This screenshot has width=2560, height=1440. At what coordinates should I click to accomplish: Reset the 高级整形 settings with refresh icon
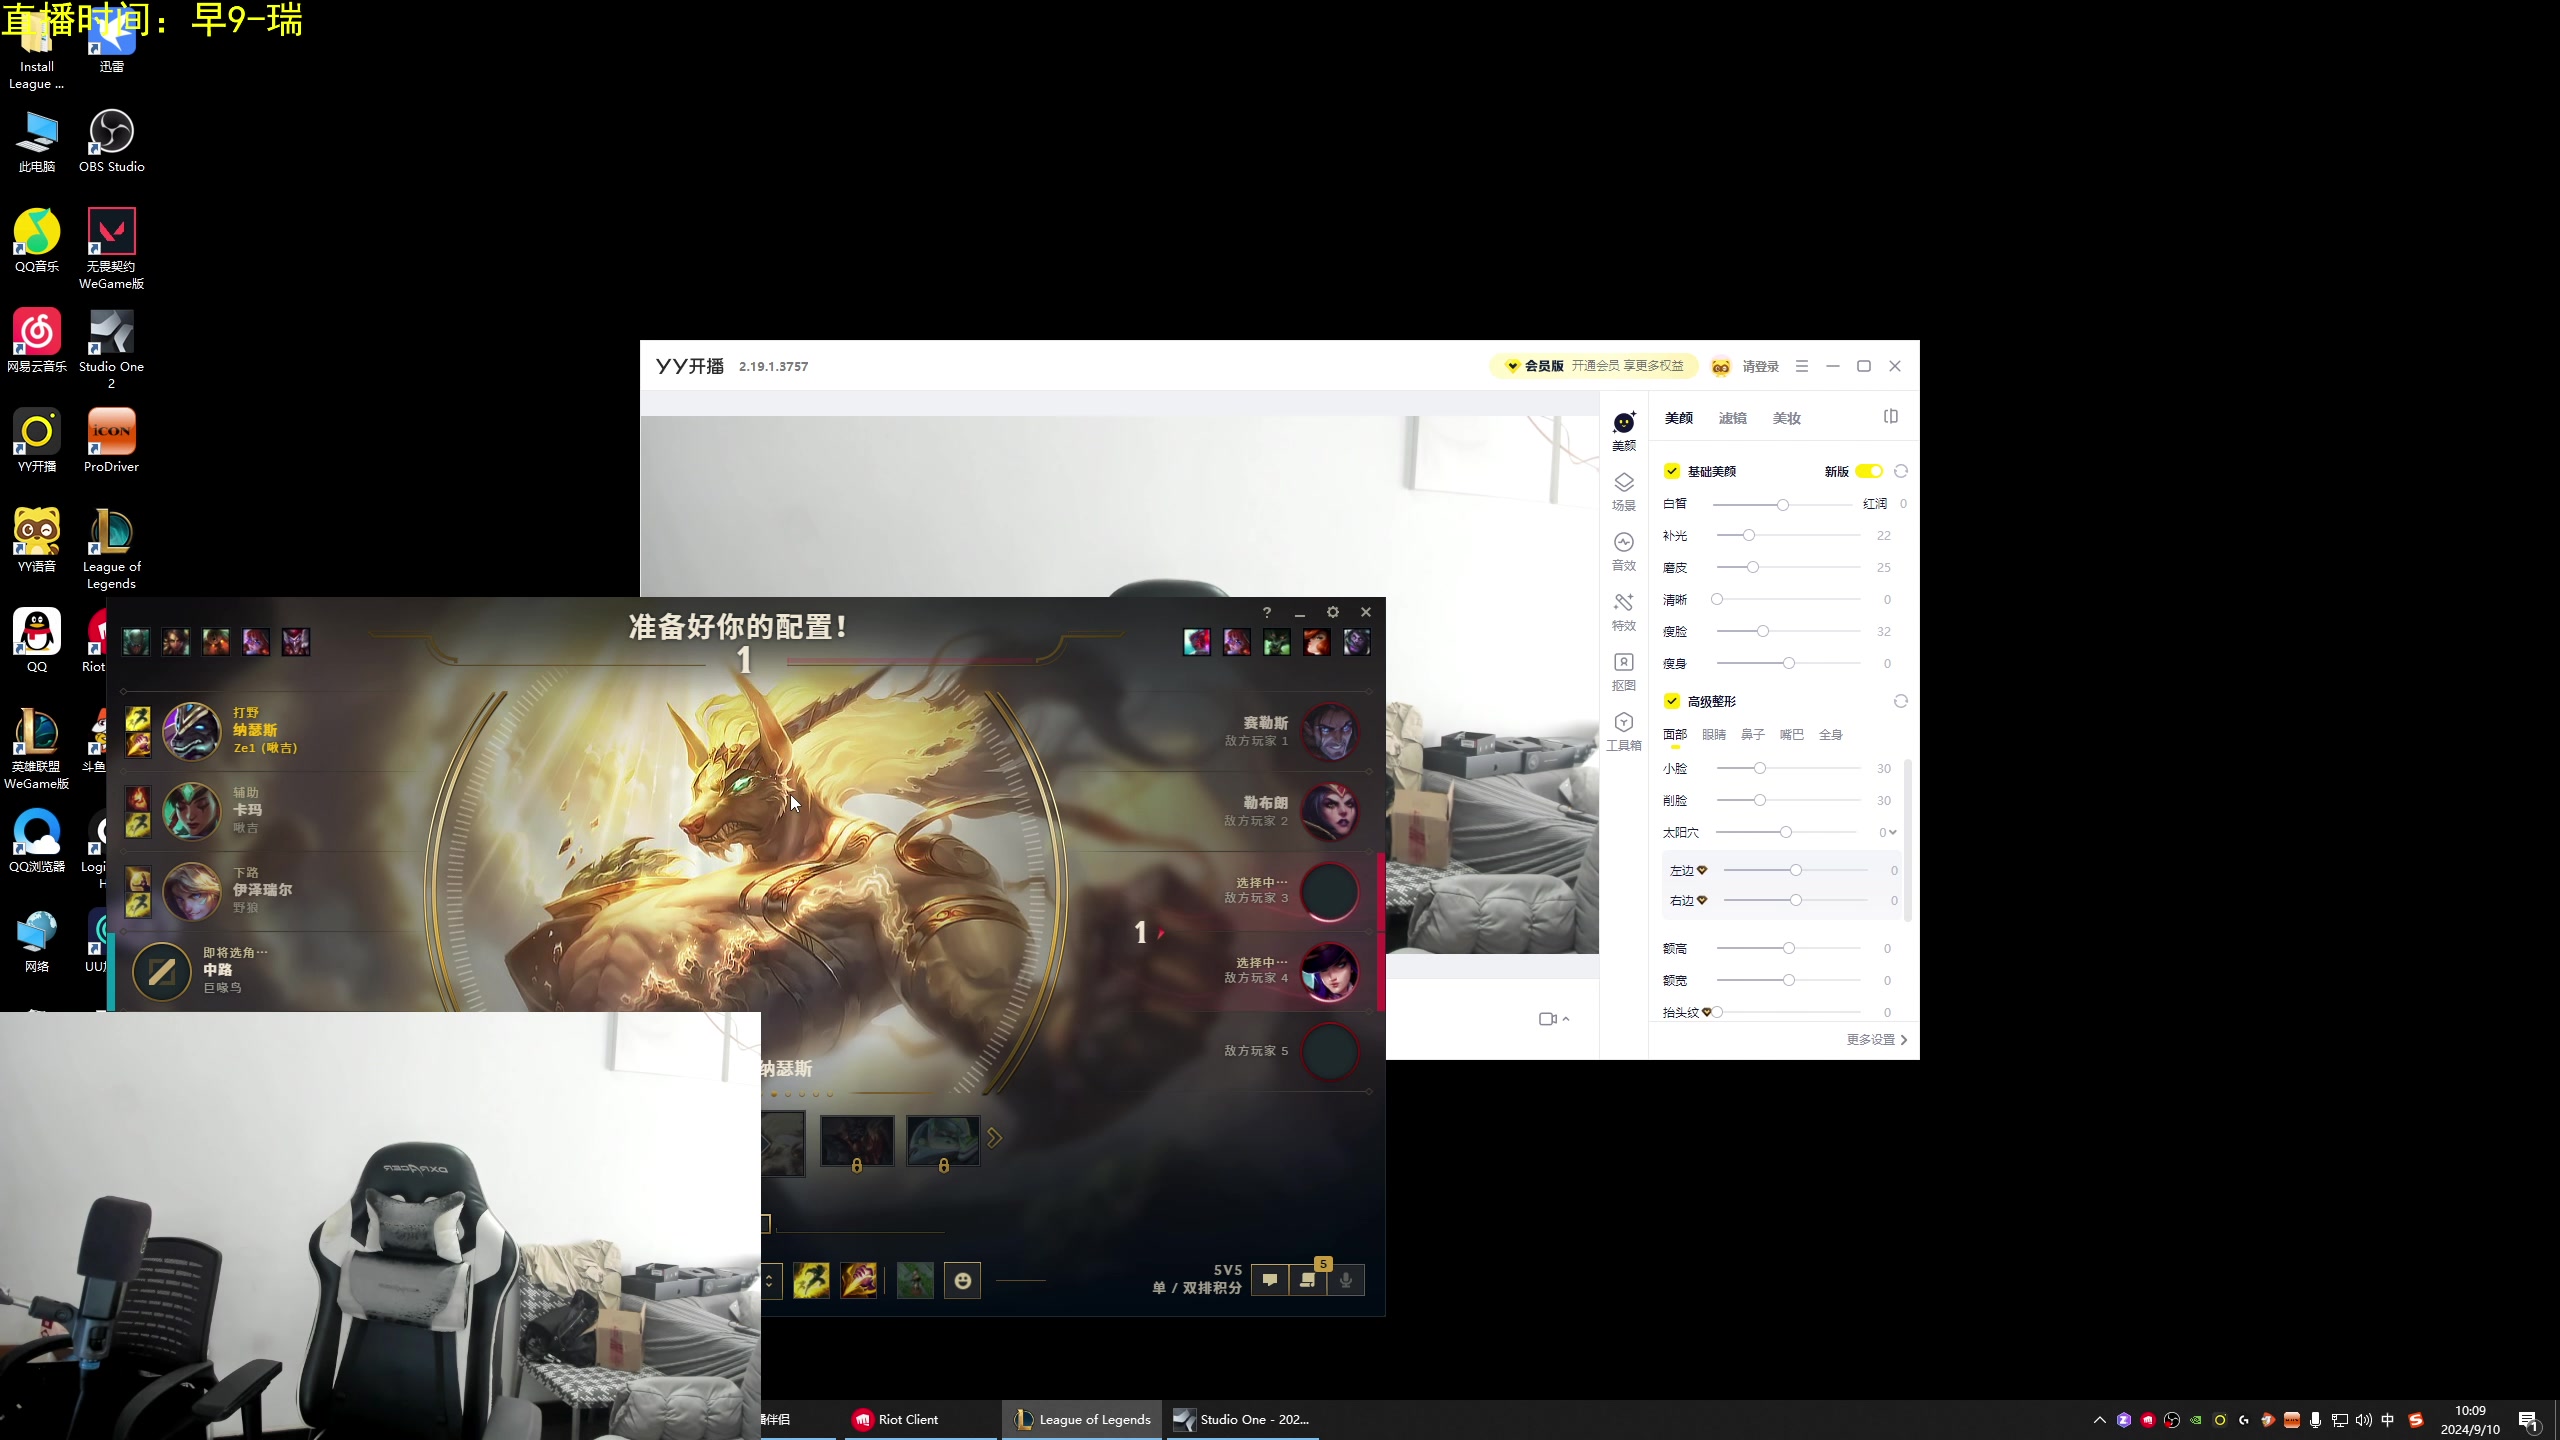coord(1901,701)
